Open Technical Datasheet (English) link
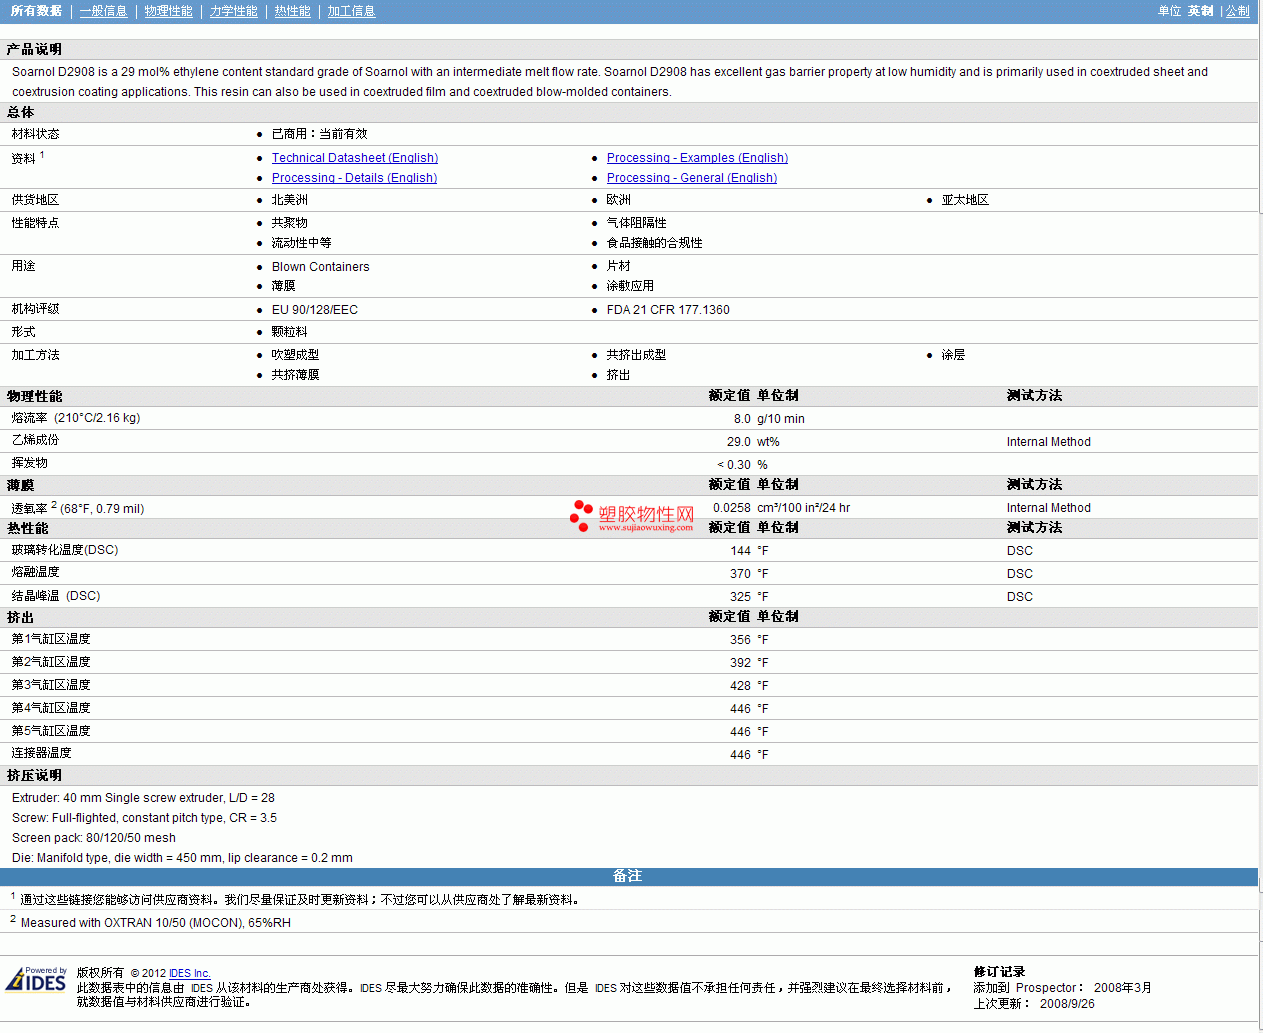1263x1033 pixels. tap(354, 158)
